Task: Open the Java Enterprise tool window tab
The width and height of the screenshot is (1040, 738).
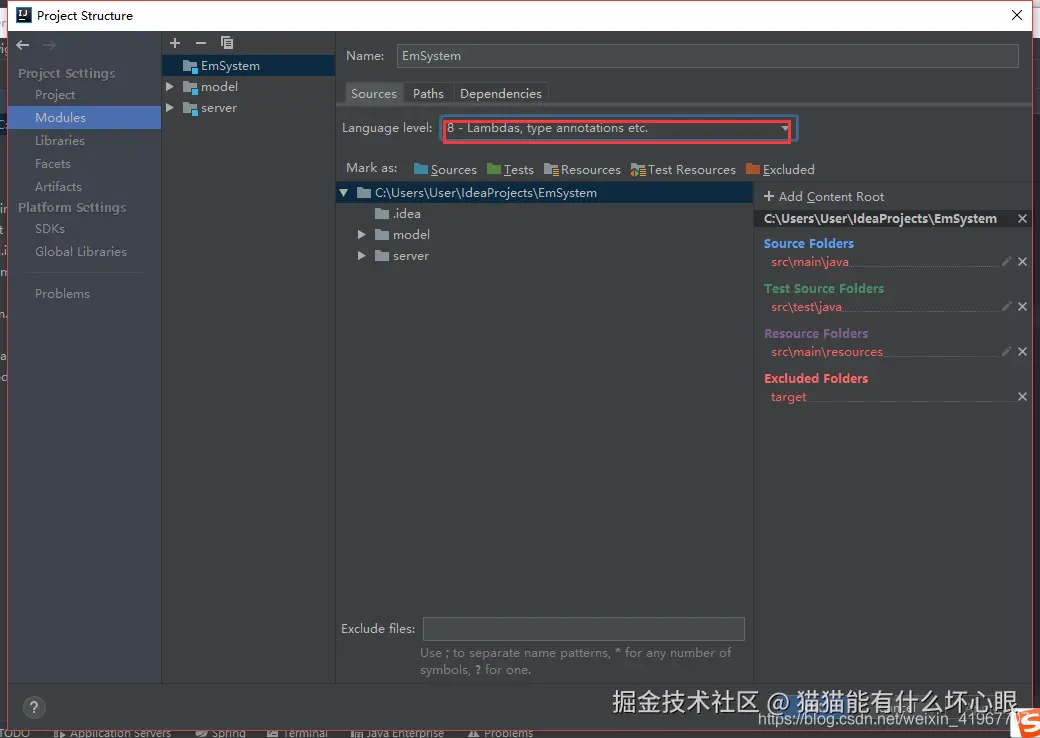Action: 397,733
